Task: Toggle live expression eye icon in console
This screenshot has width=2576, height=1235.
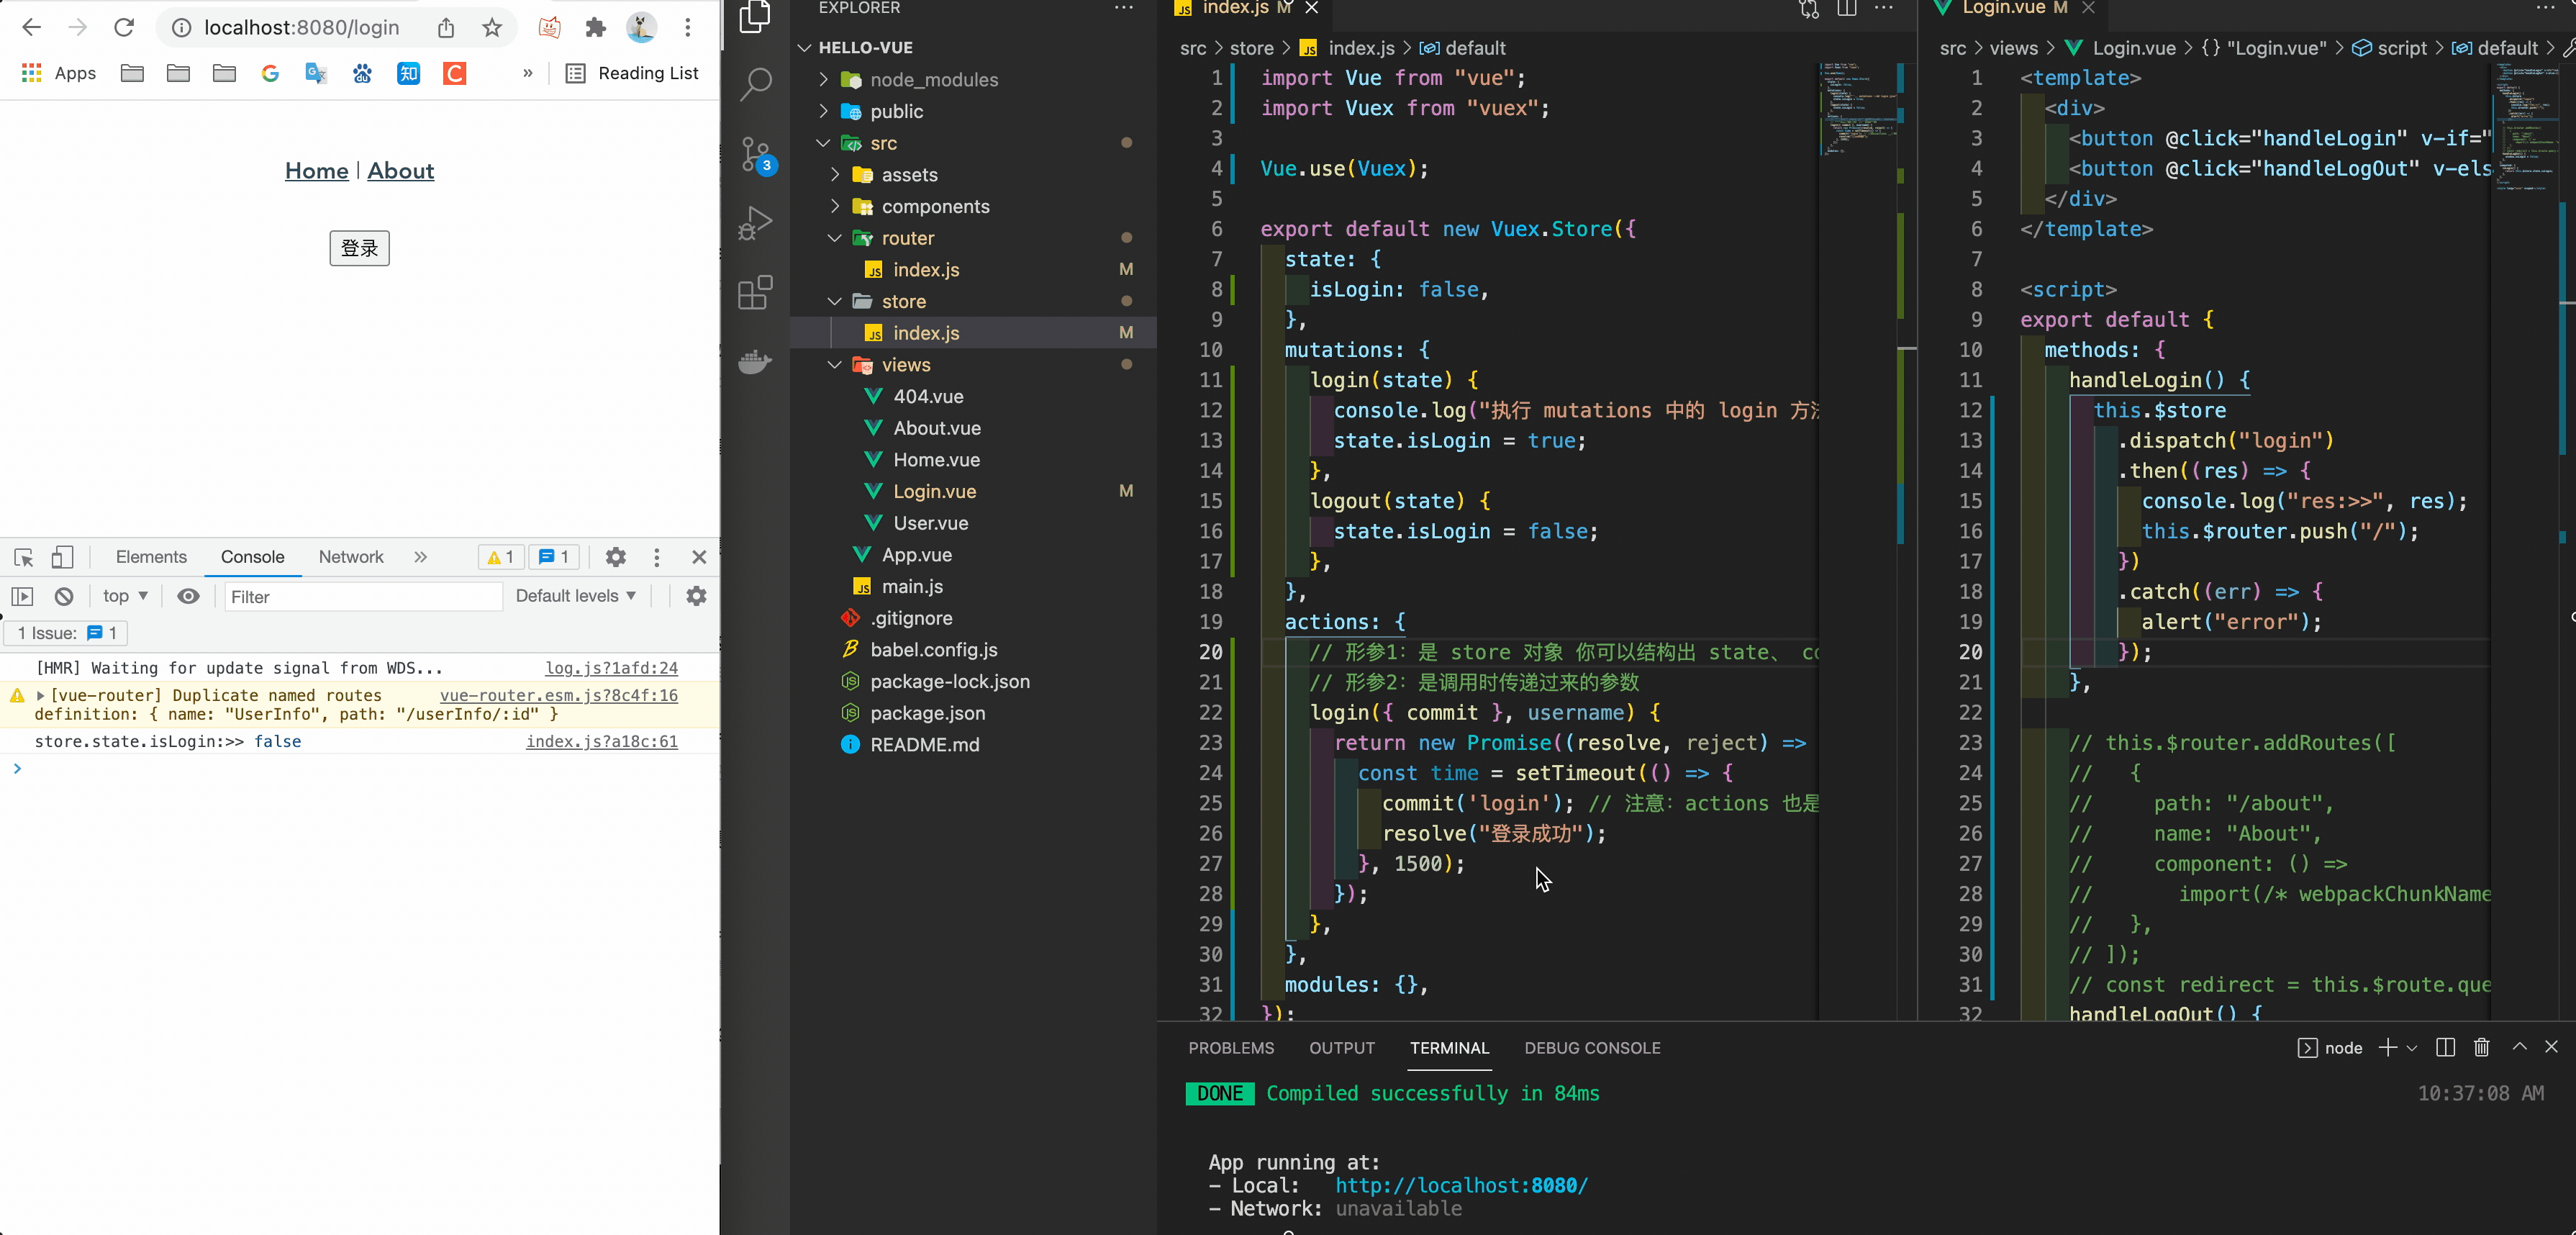Action: tap(188, 596)
